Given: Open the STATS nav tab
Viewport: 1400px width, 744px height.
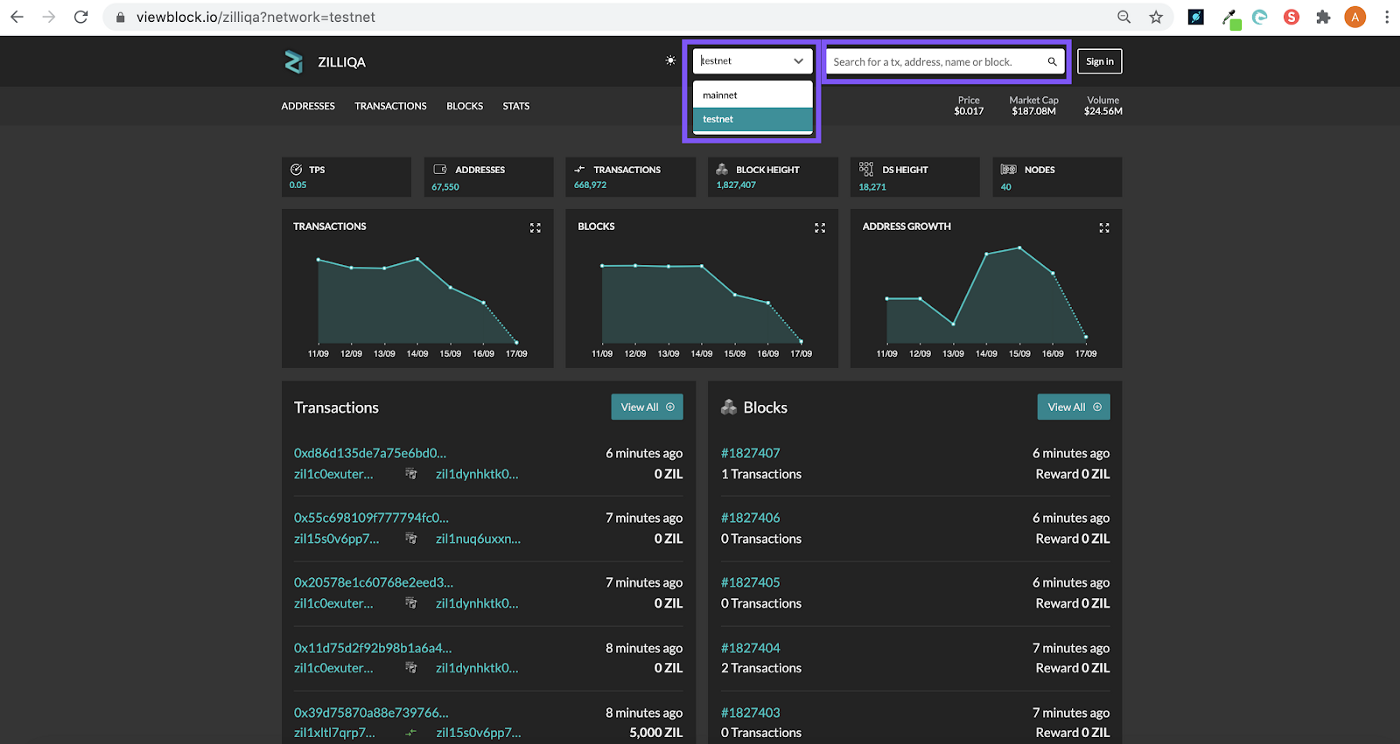Looking at the screenshot, I should (516, 106).
